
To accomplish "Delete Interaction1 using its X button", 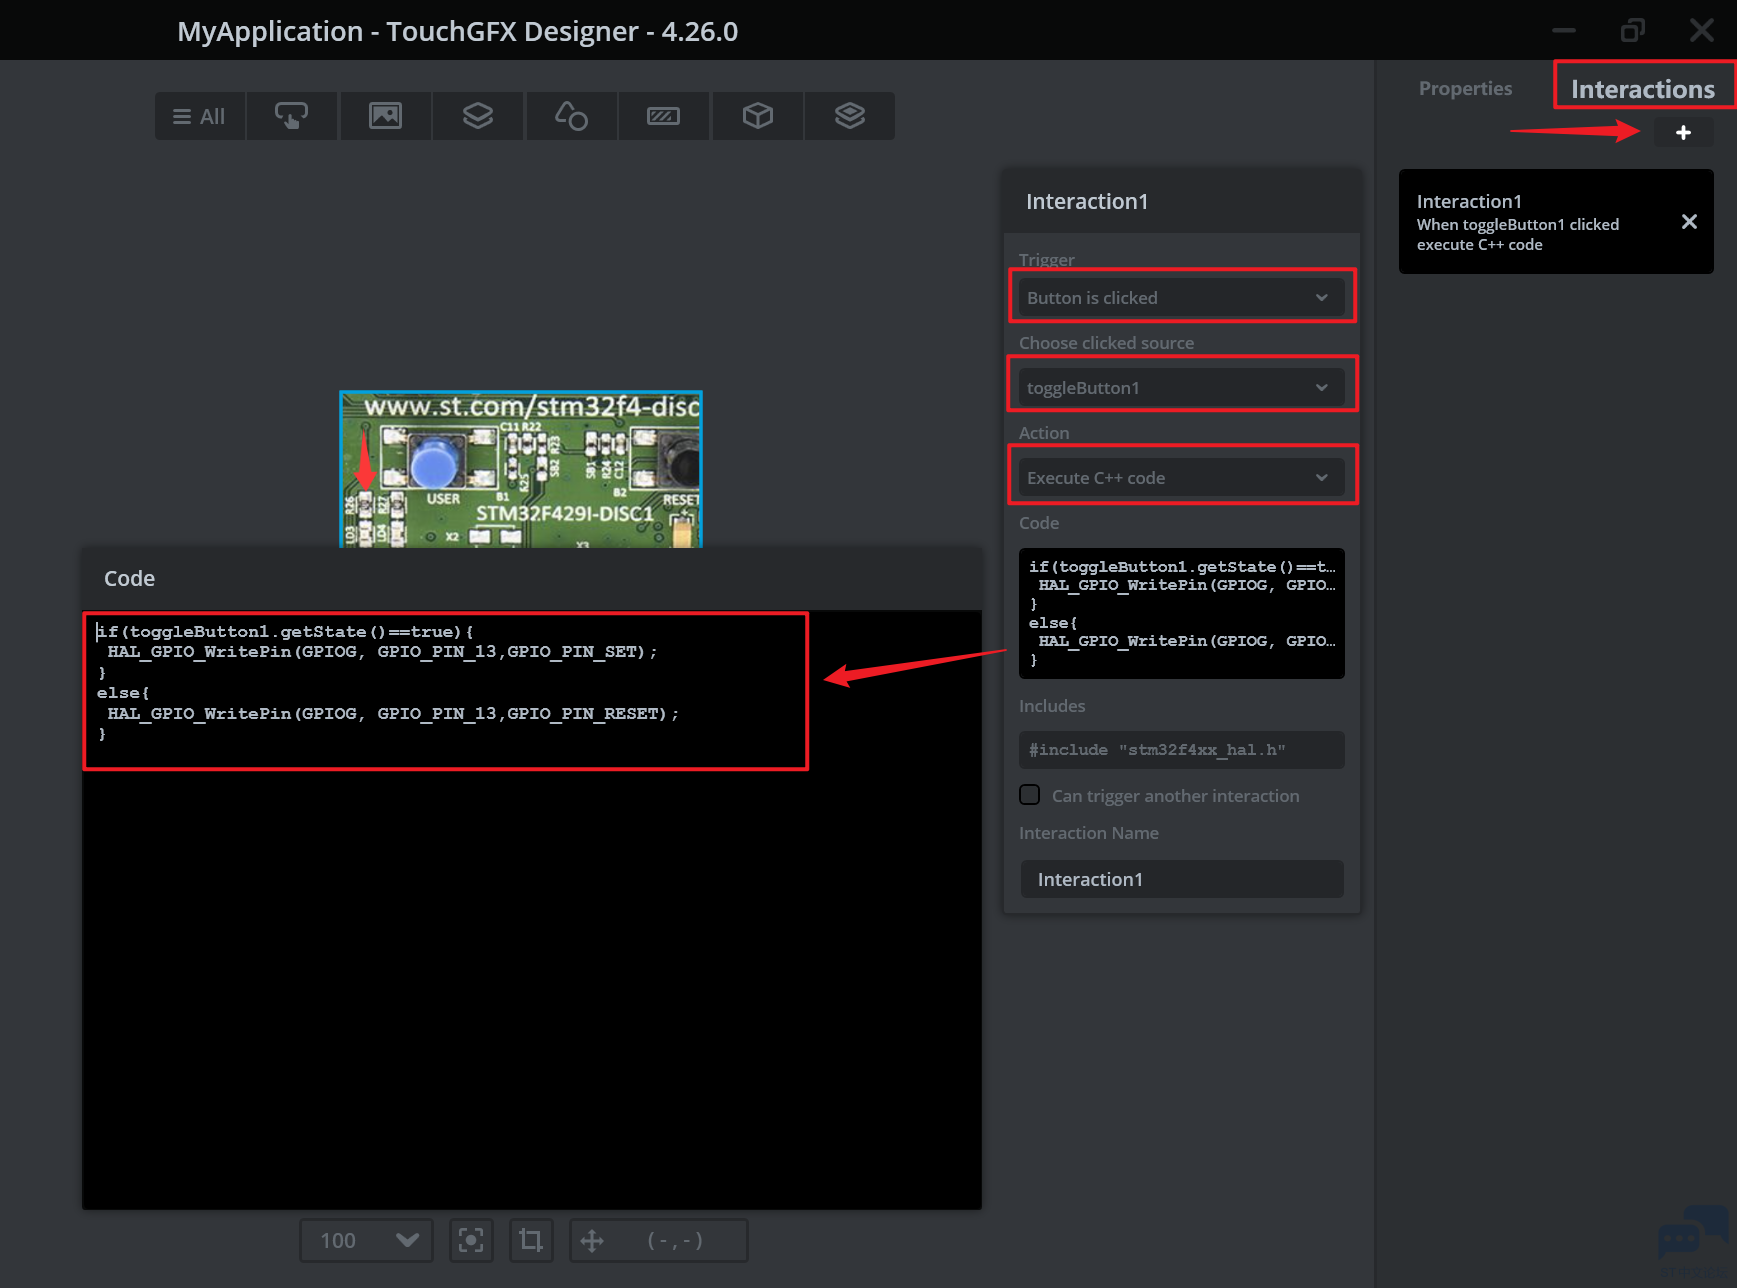I will pos(1688,222).
